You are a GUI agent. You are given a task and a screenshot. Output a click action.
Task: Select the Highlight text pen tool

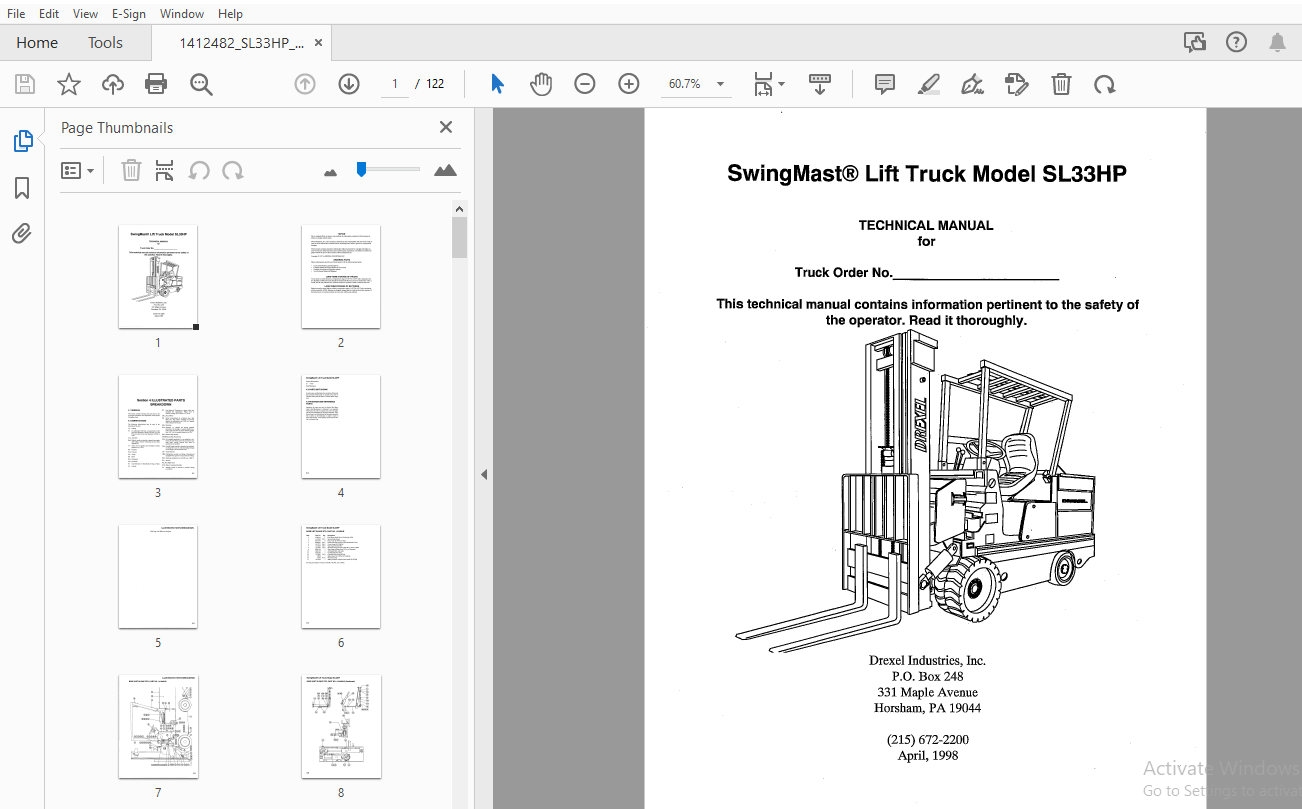click(x=929, y=84)
